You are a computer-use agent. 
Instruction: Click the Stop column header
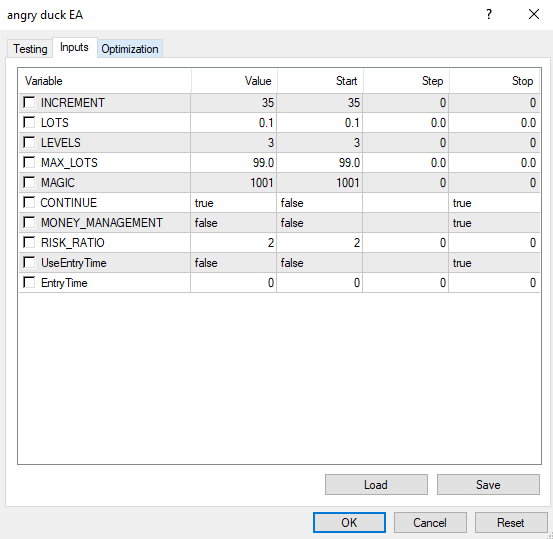pos(494,81)
